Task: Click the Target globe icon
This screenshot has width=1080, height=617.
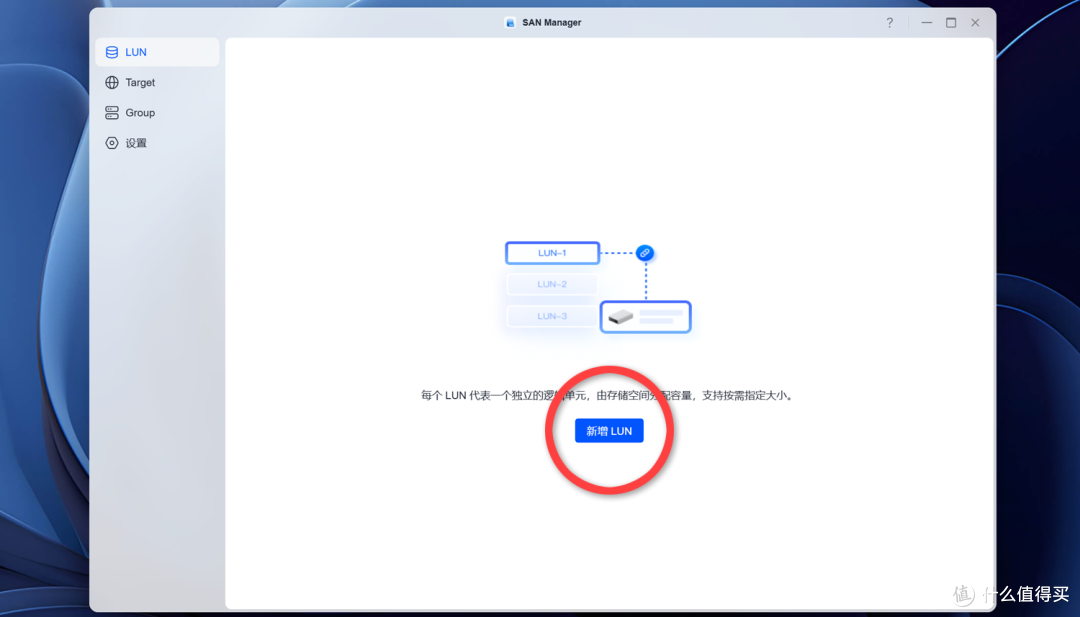Action: 112,83
